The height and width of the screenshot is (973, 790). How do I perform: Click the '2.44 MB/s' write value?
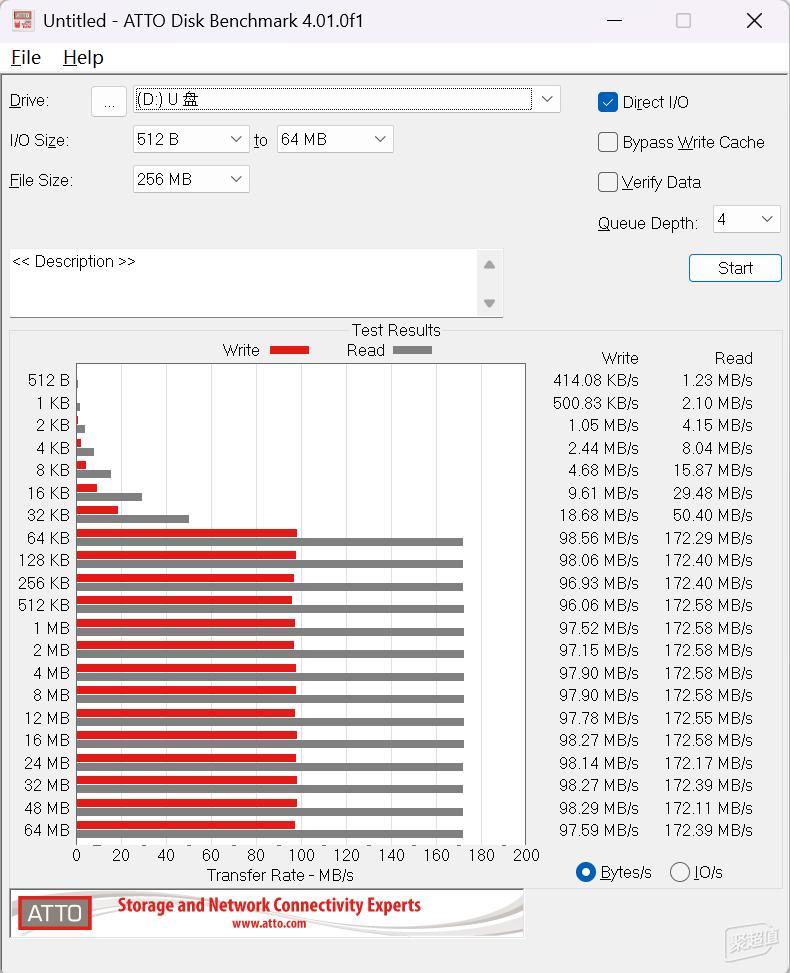pyautogui.click(x=603, y=448)
